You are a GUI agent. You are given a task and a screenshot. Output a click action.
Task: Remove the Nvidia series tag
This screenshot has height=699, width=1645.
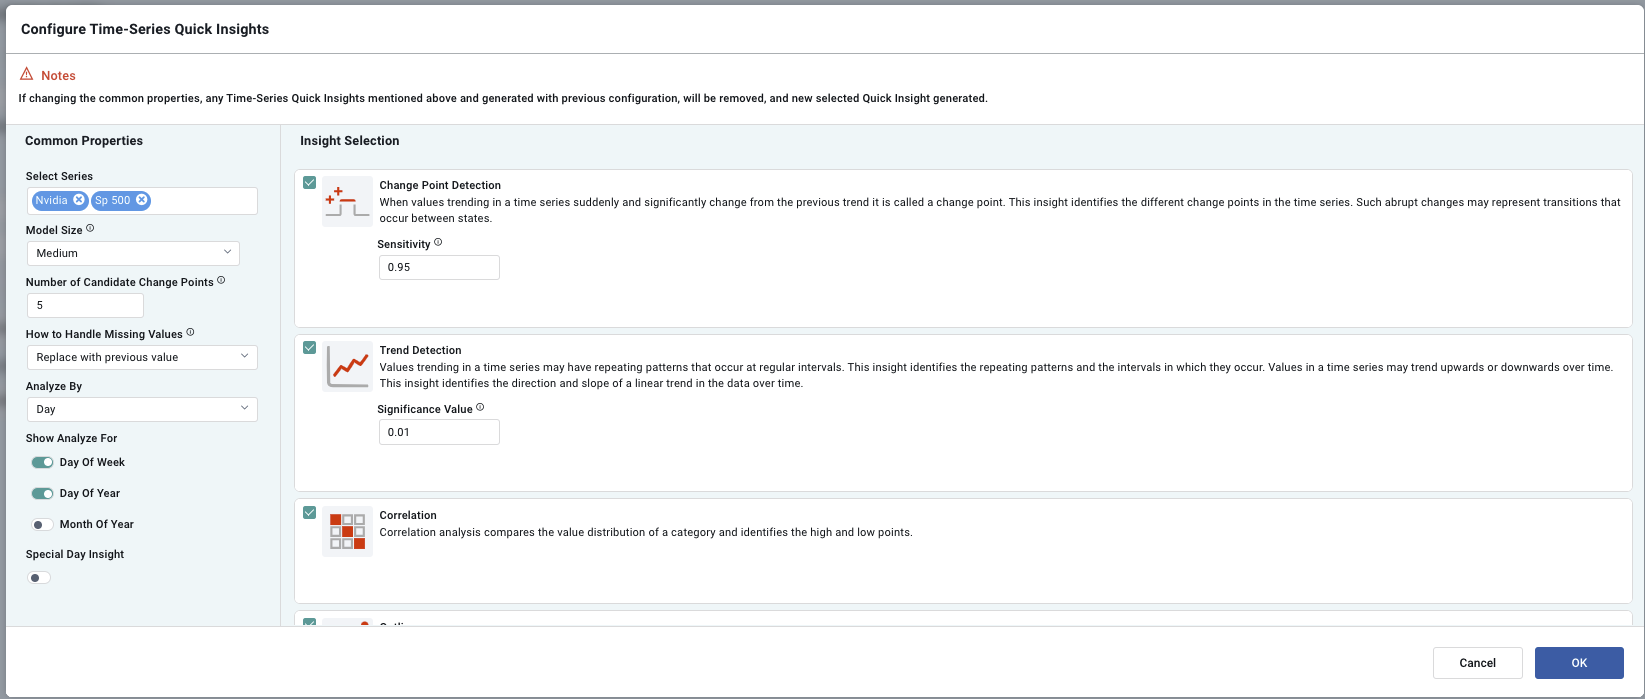[79, 200]
